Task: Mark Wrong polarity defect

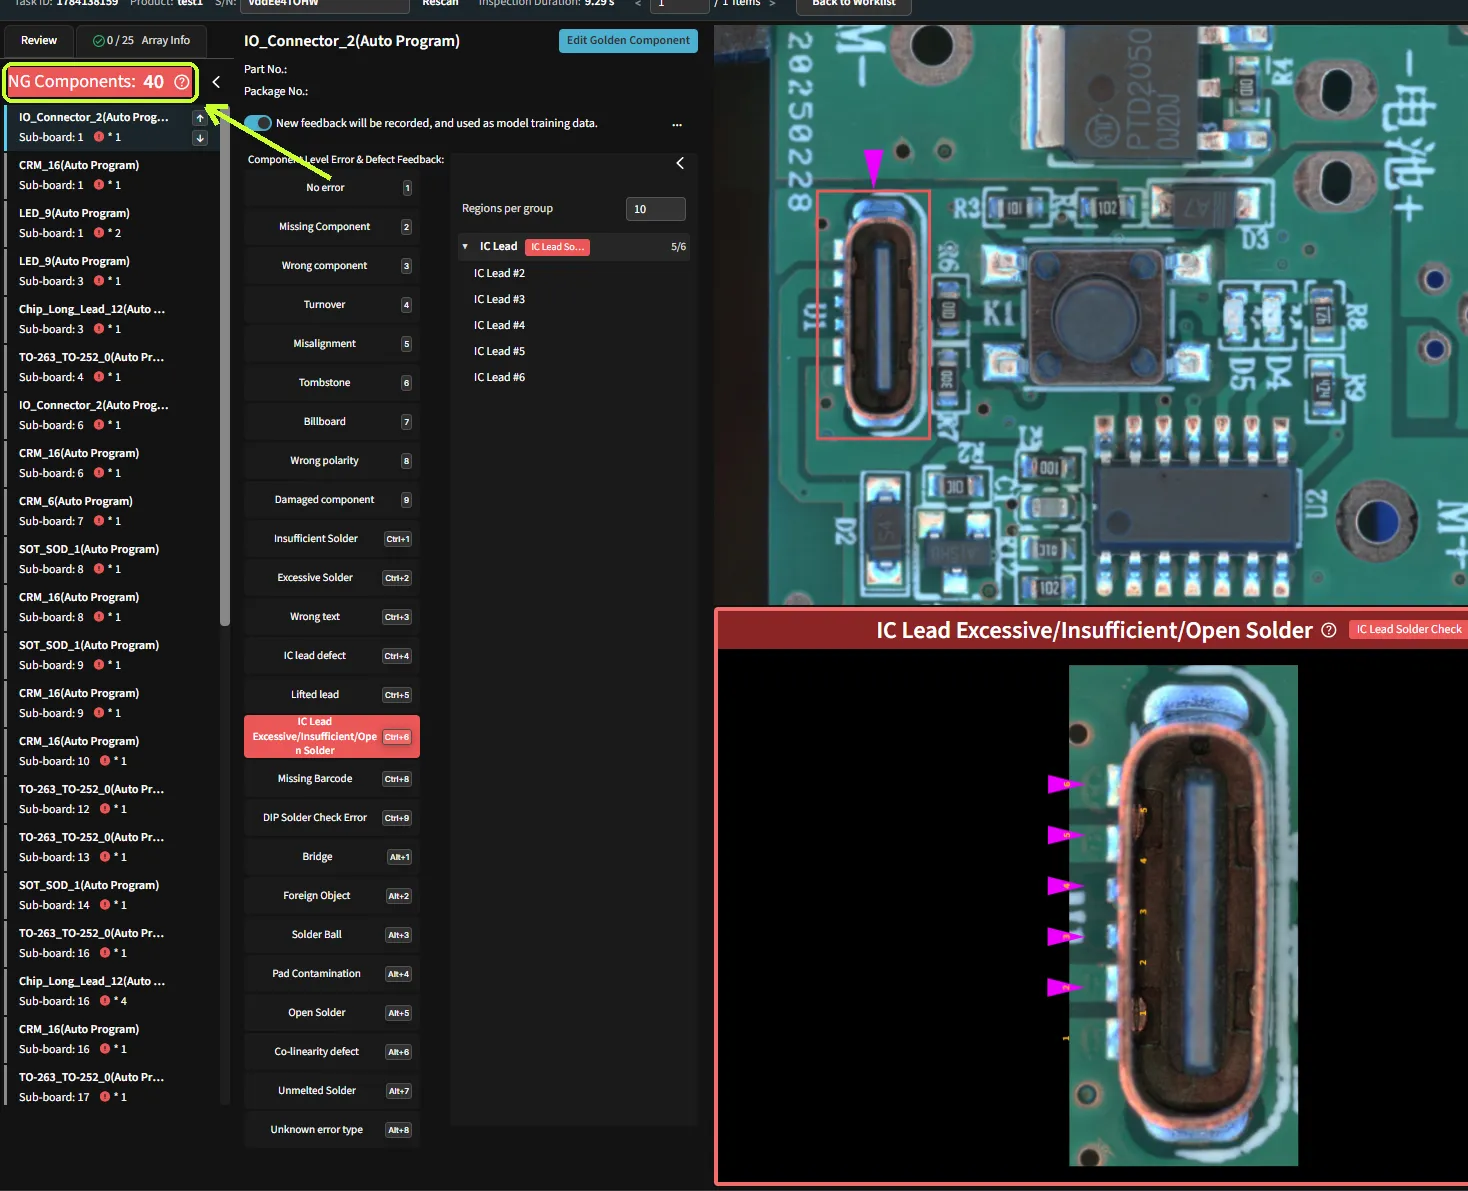Action: [332, 461]
